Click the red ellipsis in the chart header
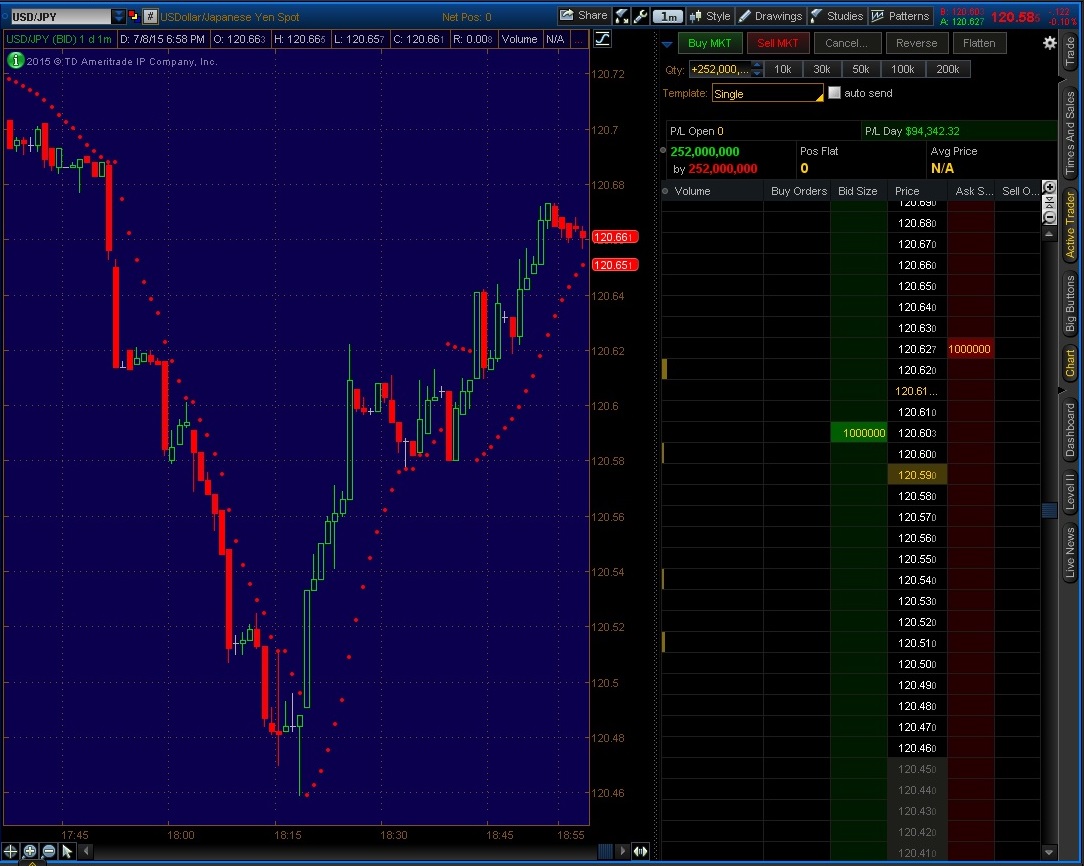The height and width of the screenshot is (866, 1084). pos(579,39)
